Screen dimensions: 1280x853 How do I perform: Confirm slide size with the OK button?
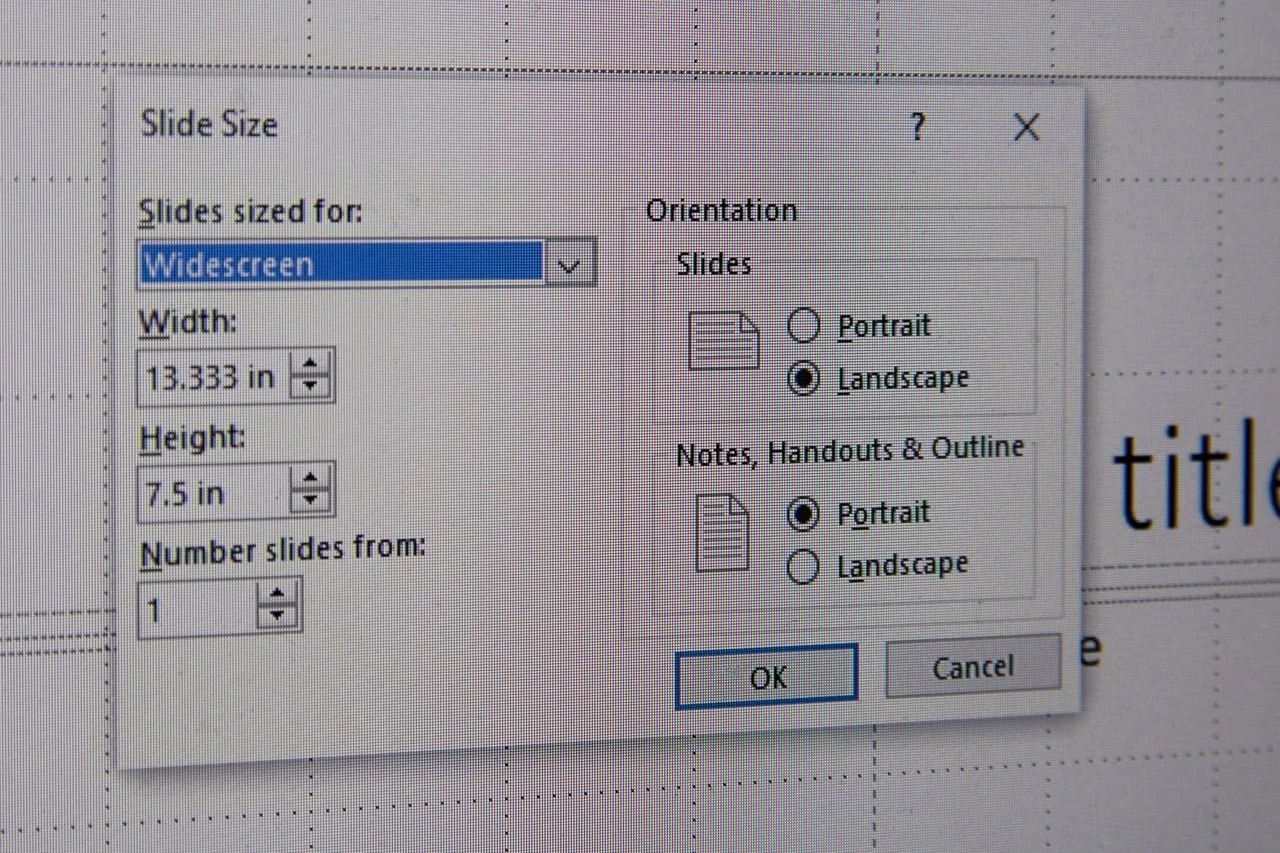766,677
